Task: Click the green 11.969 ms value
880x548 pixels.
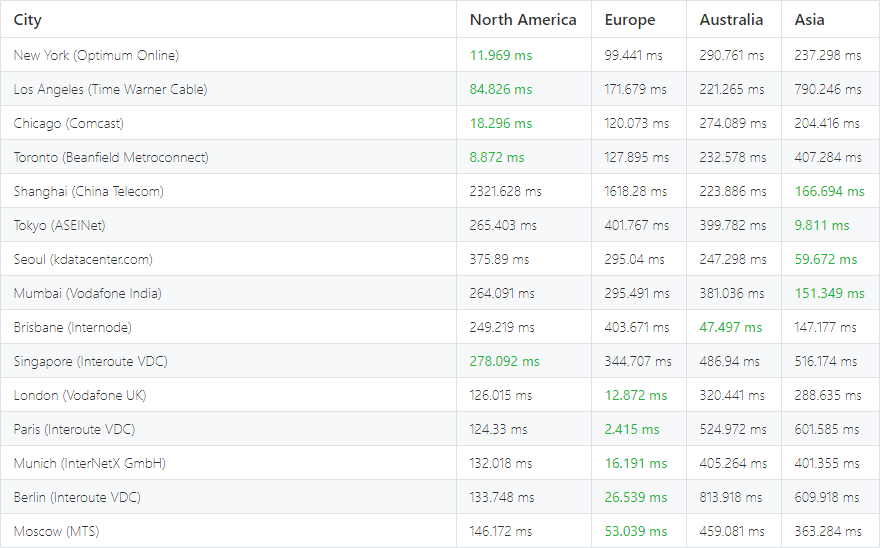Action: click(x=501, y=55)
